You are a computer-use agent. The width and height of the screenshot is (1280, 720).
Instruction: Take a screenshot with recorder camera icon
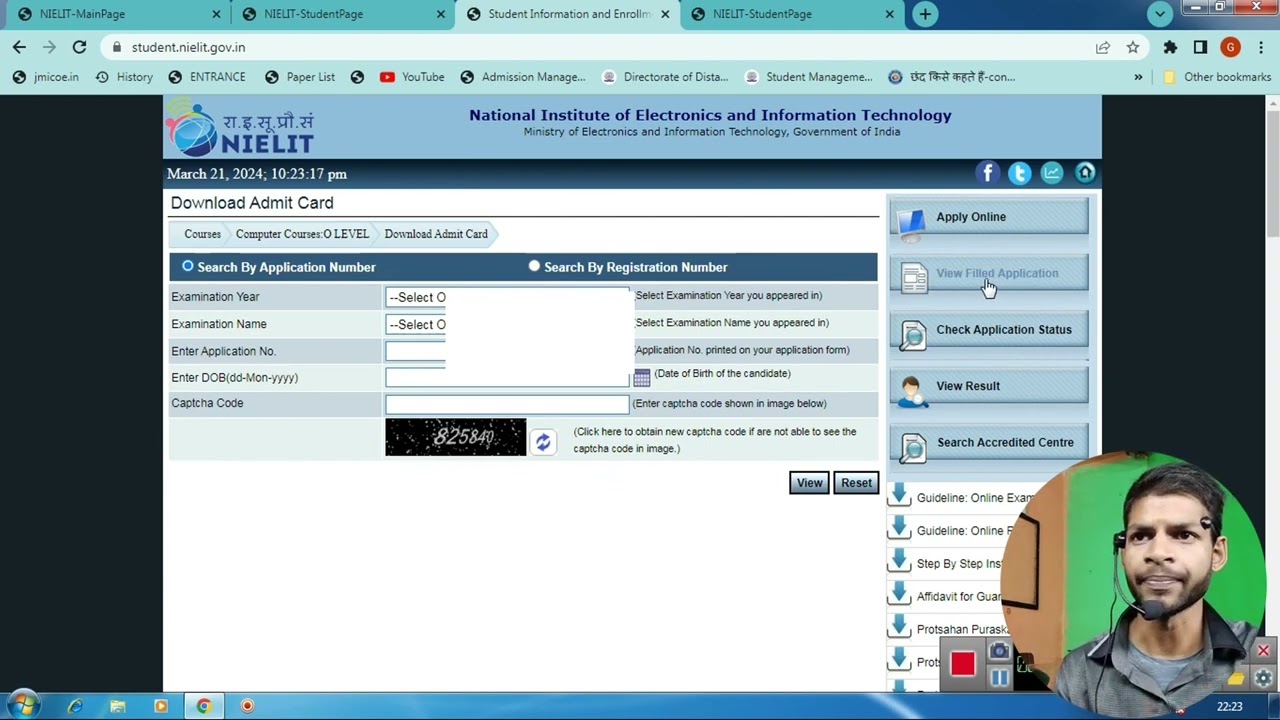999,652
